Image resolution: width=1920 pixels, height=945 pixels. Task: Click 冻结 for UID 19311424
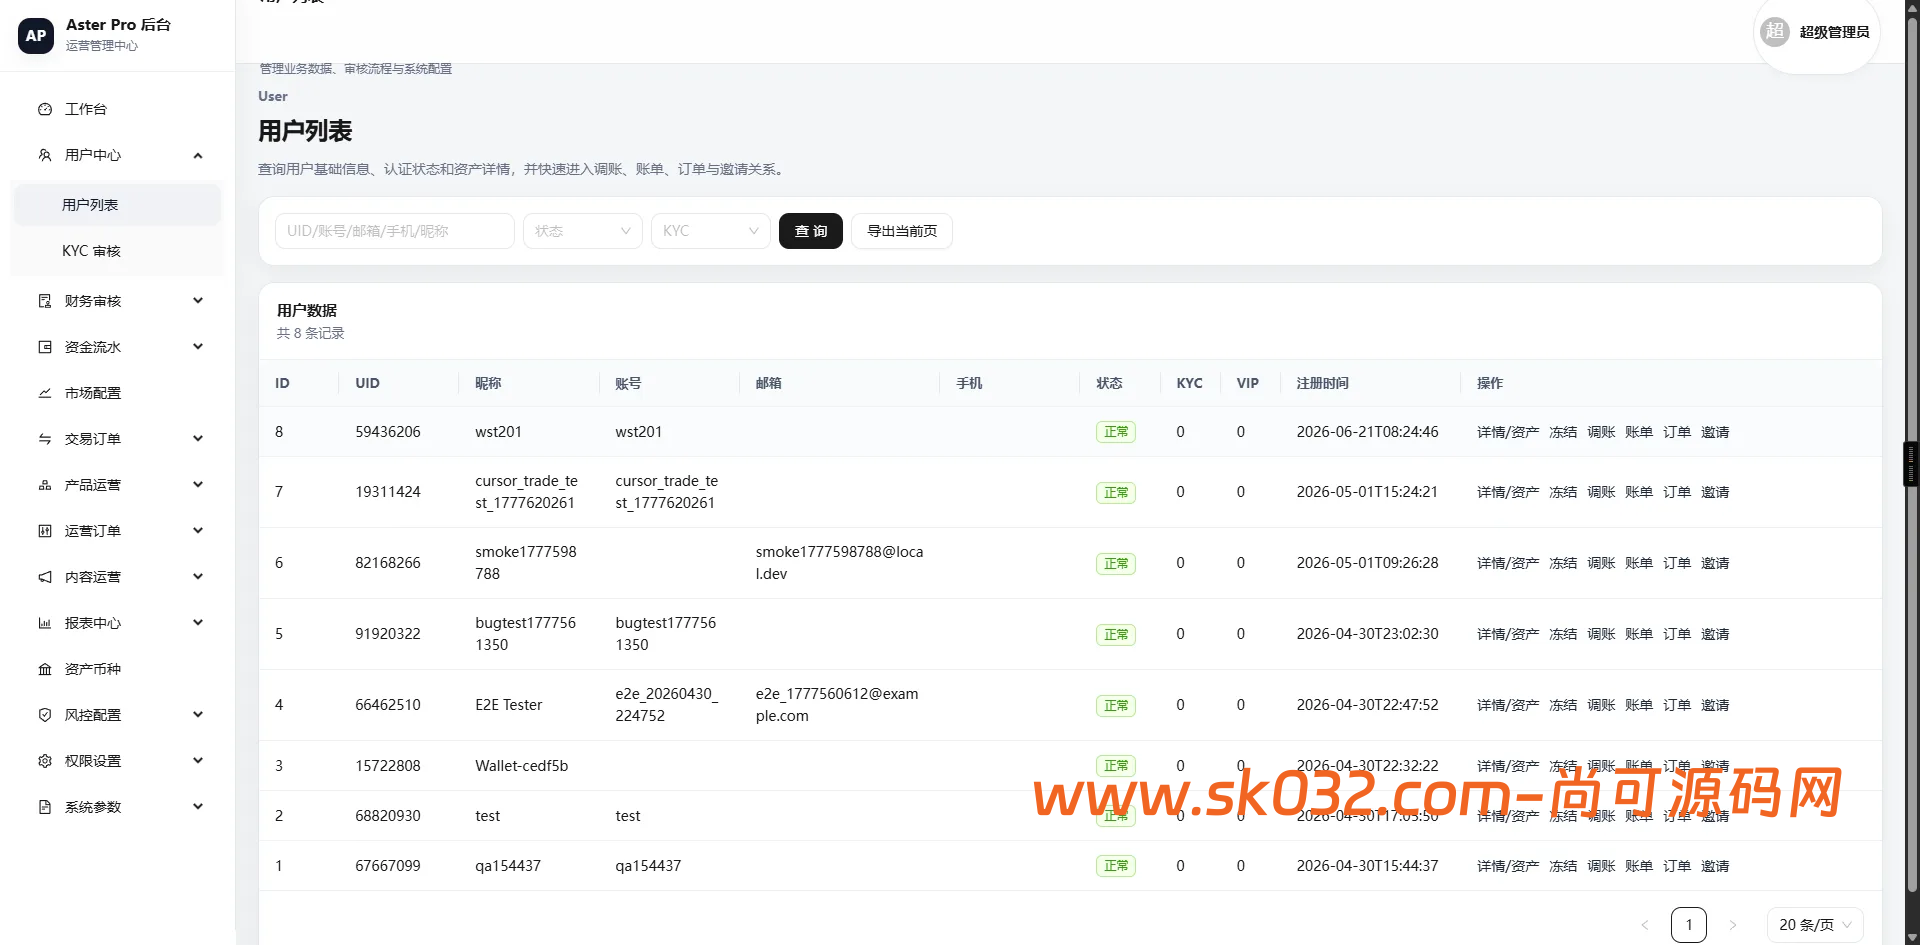pos(1563,492)
